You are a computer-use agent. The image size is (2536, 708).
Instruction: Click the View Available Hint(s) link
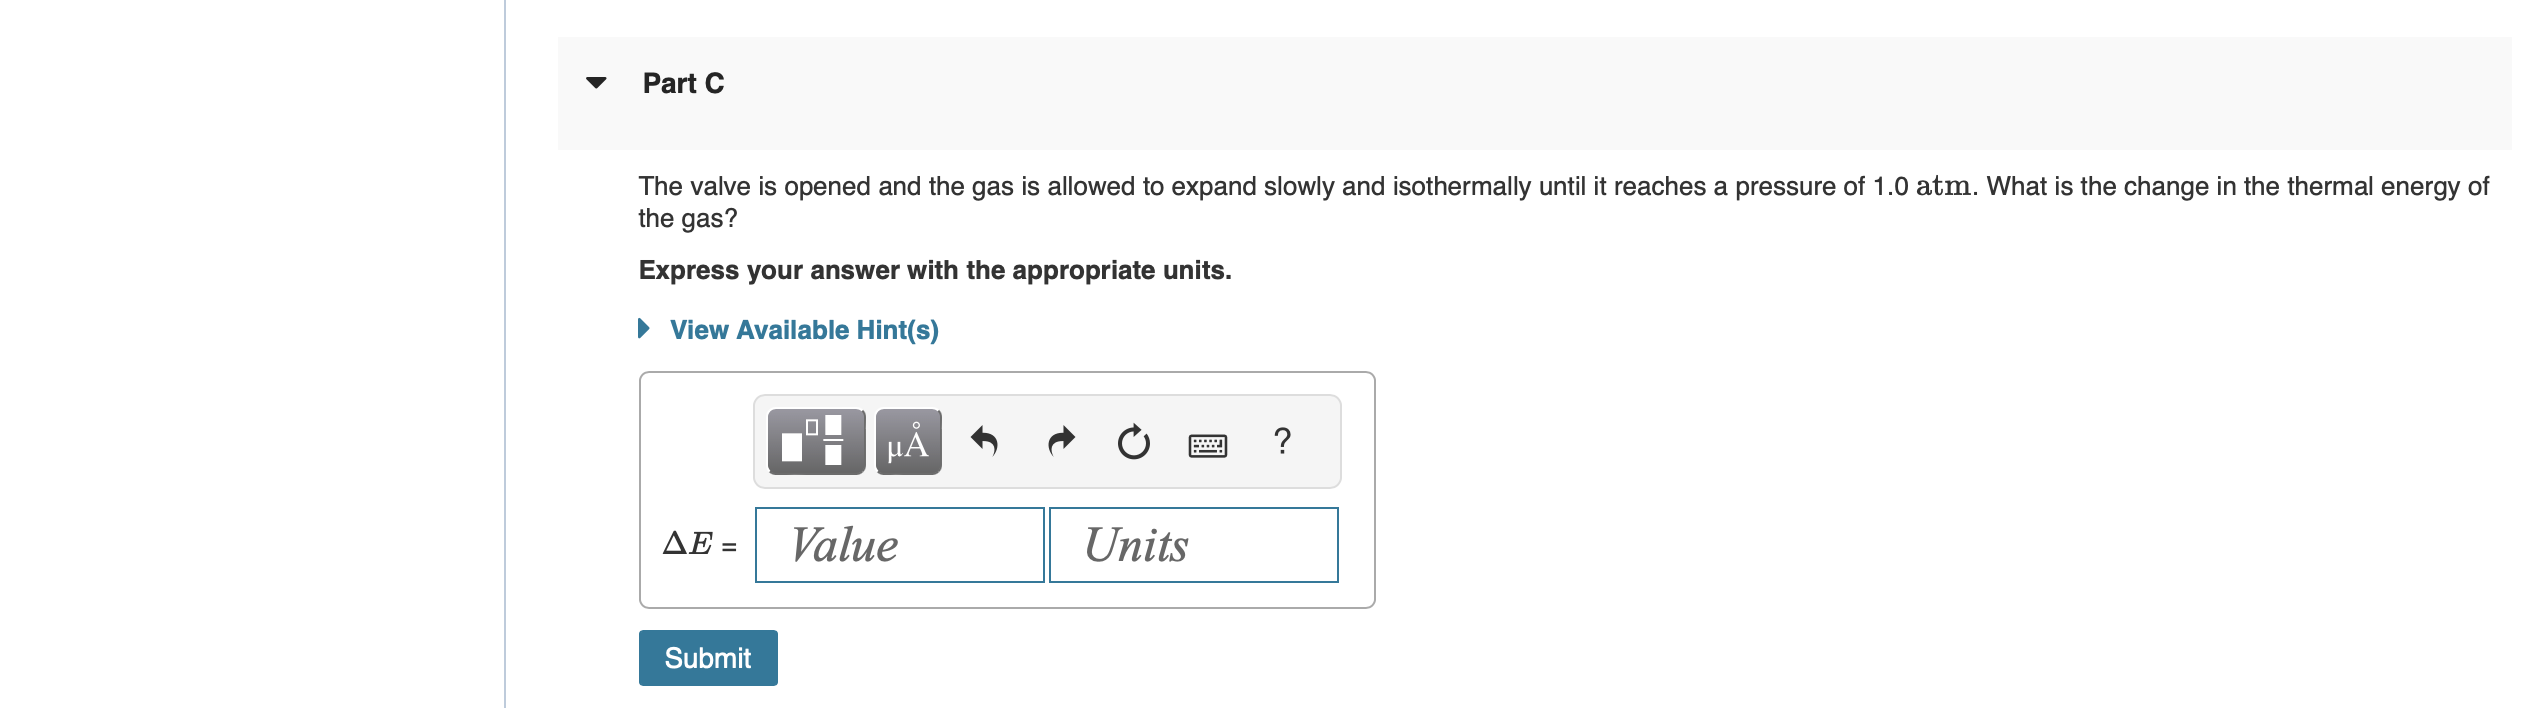[804, 330]
